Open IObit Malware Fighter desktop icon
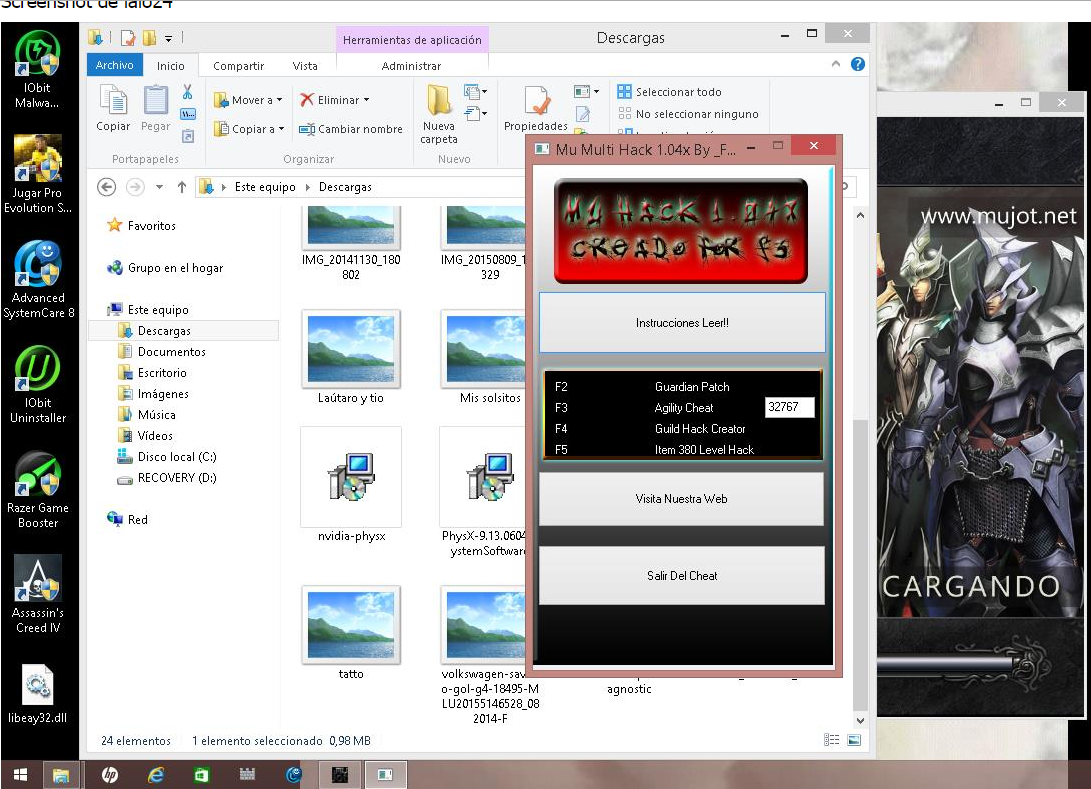1091x789 pixels. pyautogui.click(x=38, y=56)
